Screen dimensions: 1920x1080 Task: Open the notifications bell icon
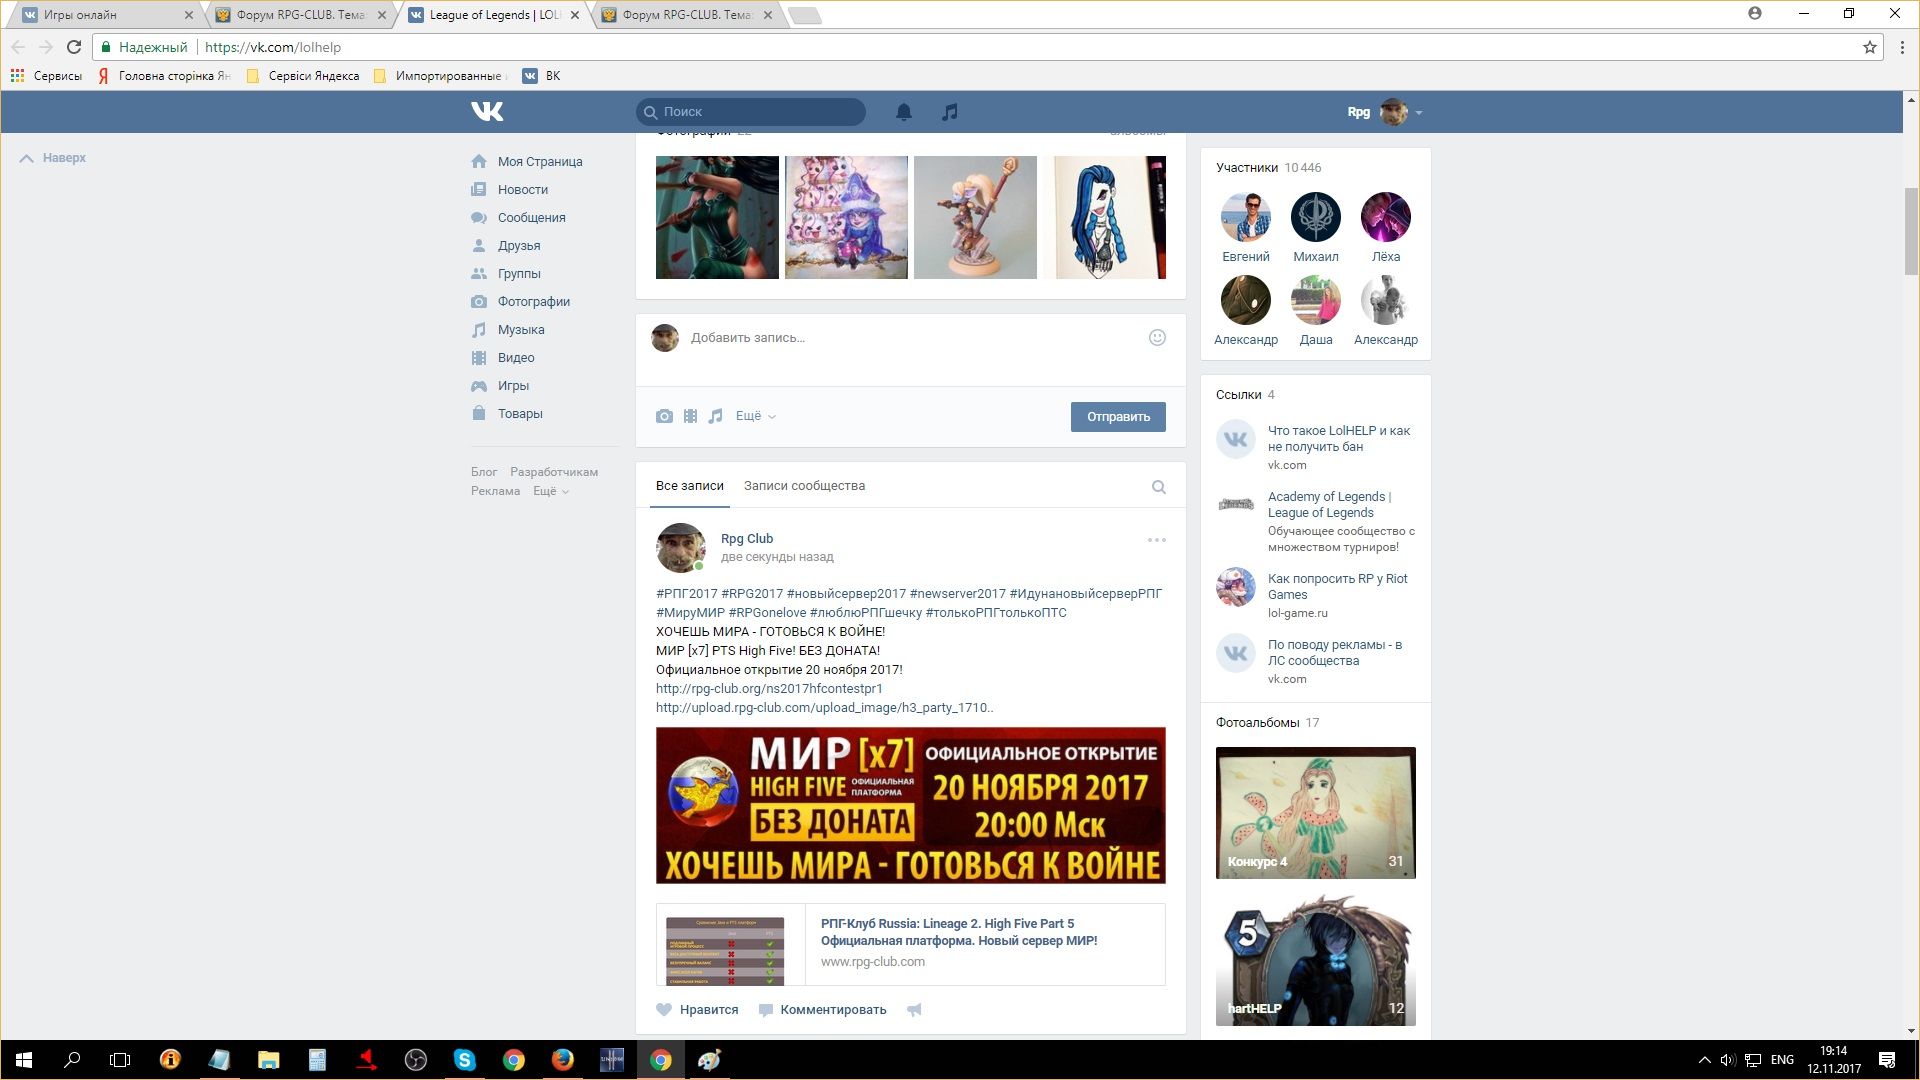(904, 112)
